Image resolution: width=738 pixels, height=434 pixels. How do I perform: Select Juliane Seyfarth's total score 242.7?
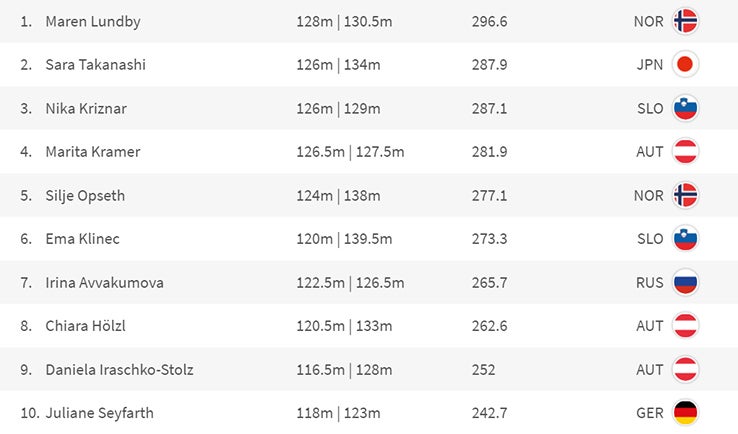[489, 413]
